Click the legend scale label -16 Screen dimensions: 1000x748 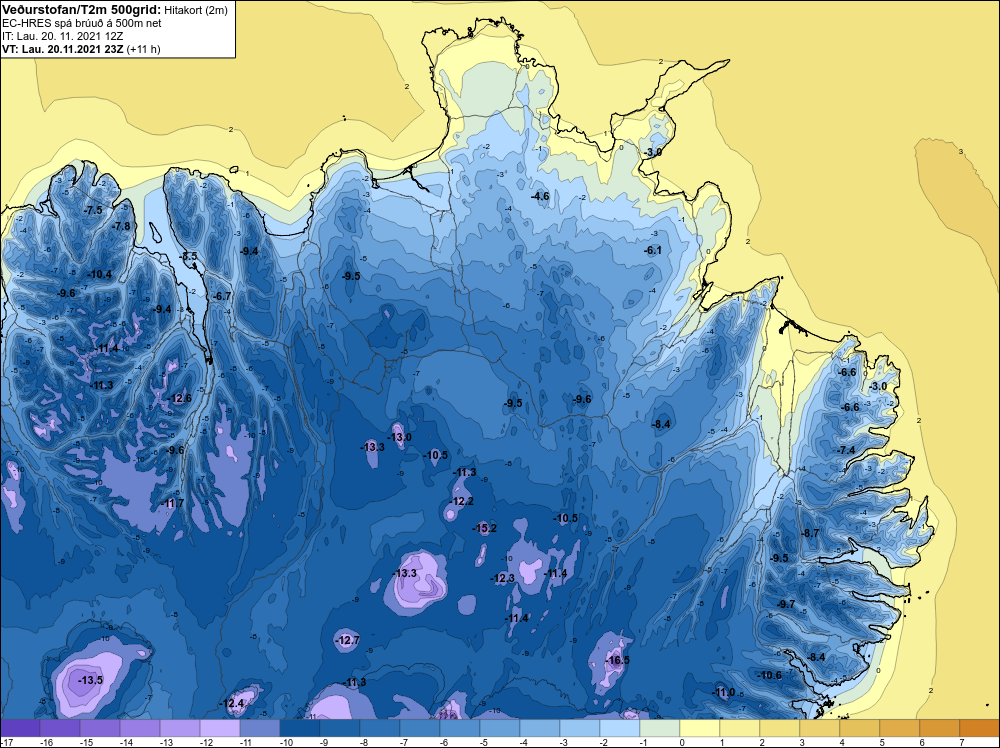click(46, 743)
